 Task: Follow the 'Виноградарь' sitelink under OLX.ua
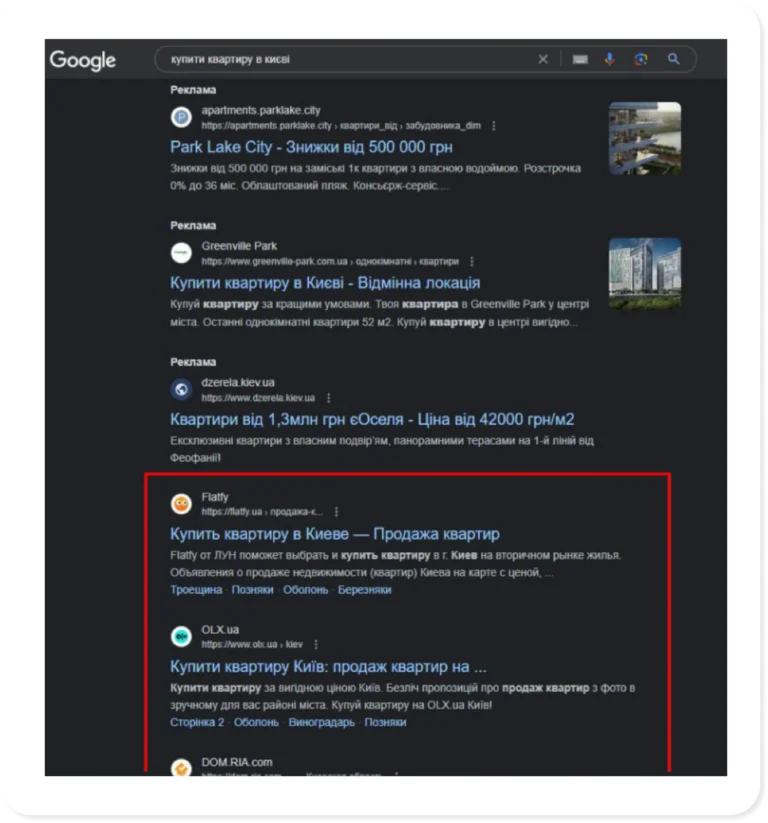(x=321, y=723)
